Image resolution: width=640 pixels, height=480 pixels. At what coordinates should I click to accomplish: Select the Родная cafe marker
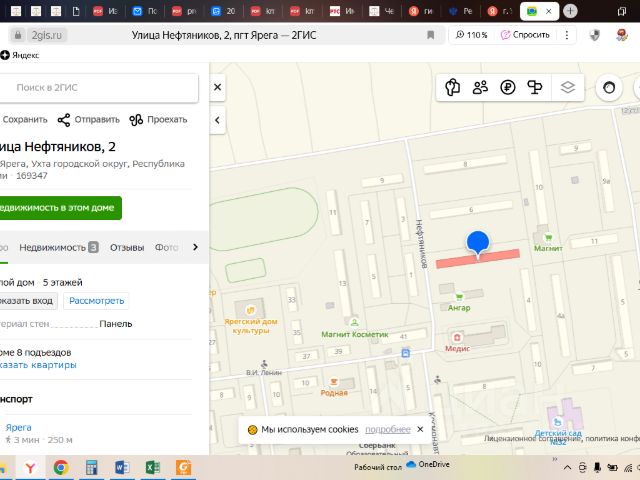[x=334, y=382]
